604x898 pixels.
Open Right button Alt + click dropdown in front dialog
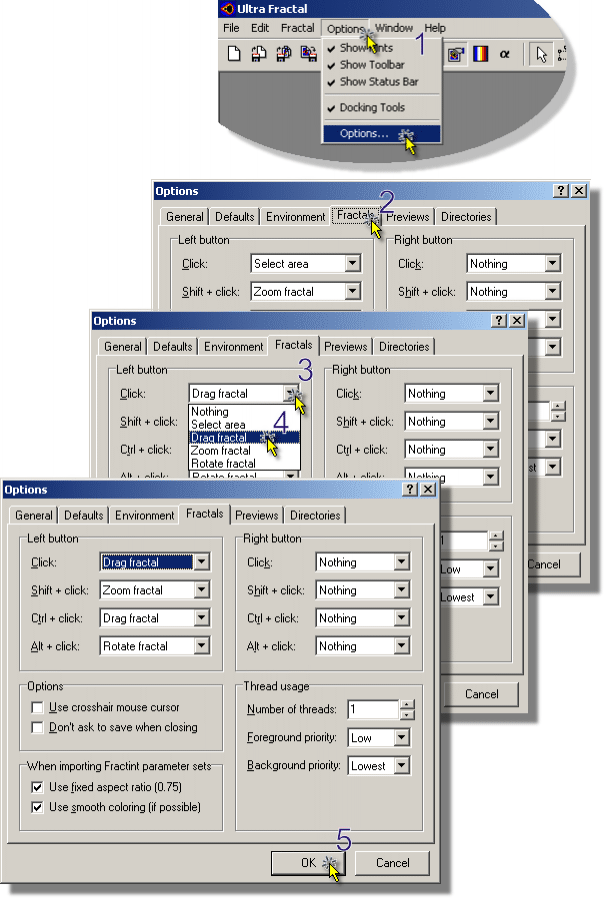coord(402,646)
